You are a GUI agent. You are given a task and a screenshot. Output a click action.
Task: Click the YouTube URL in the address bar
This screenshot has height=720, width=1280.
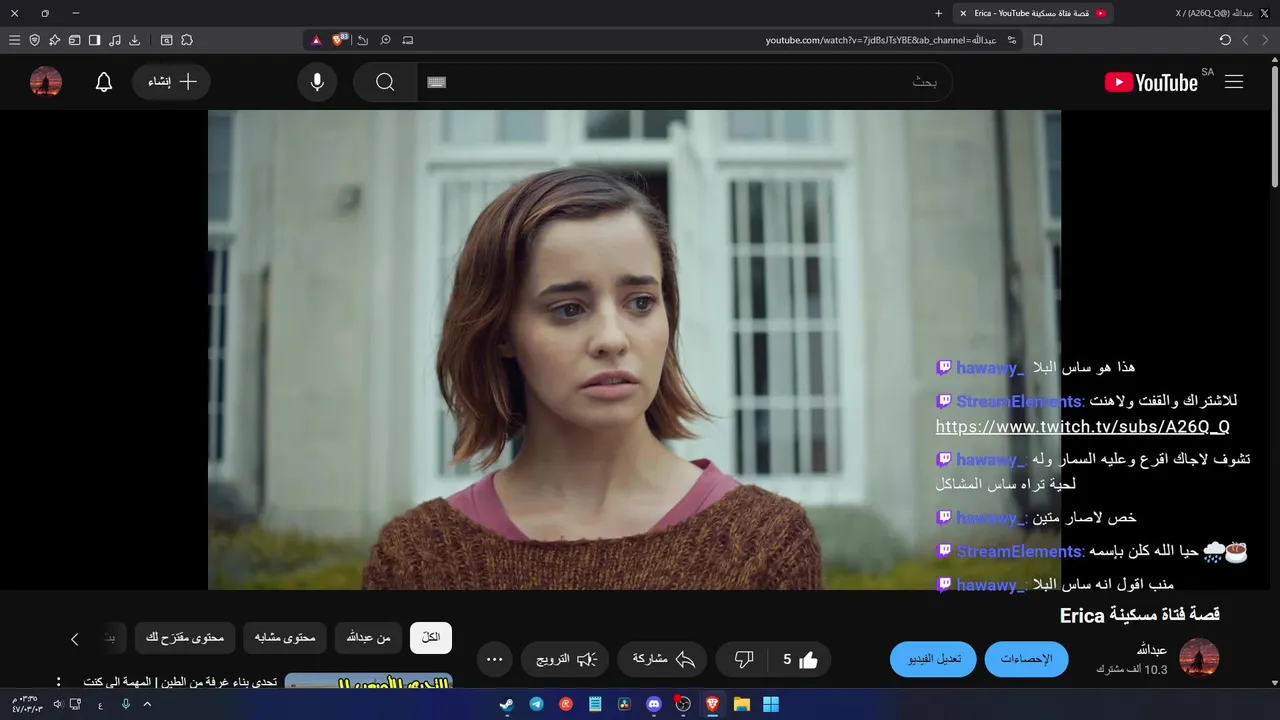click(x=882, y=40)
